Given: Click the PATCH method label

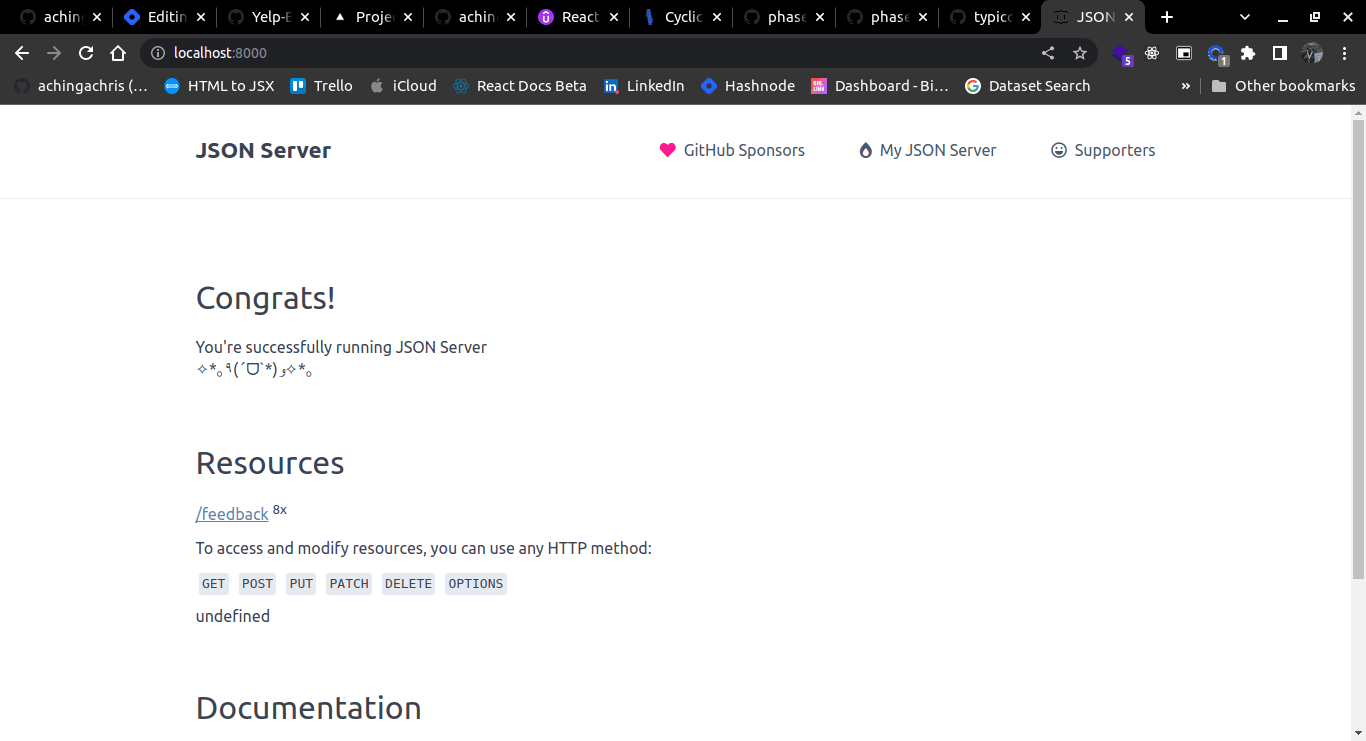Looking at the screenshot, I should coord(349,584).
